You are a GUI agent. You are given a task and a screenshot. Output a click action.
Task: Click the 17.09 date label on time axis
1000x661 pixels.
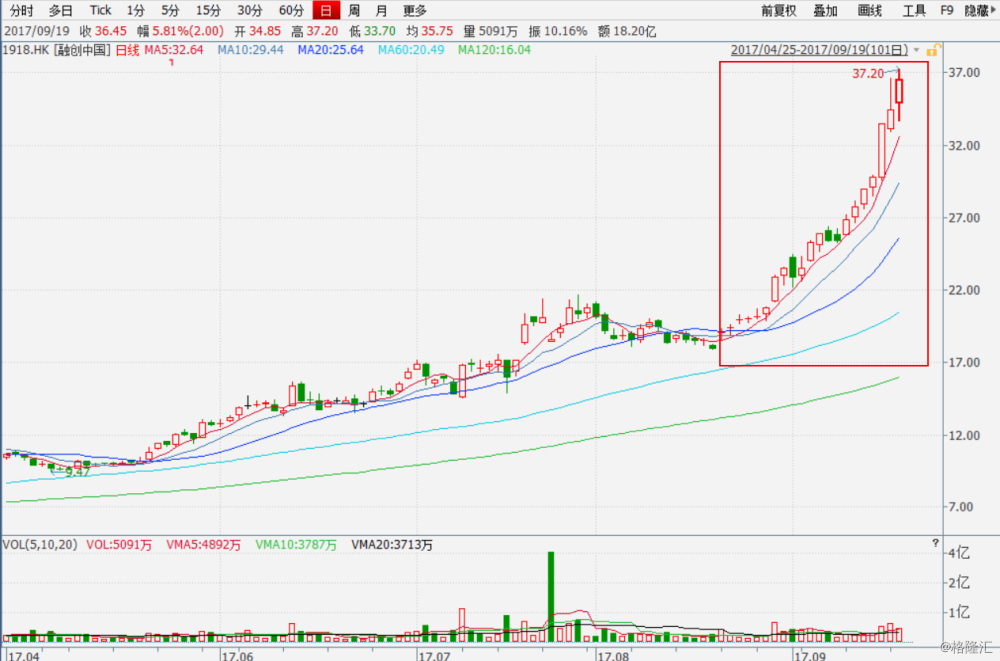pyautogui.click(x=810, y=655)
